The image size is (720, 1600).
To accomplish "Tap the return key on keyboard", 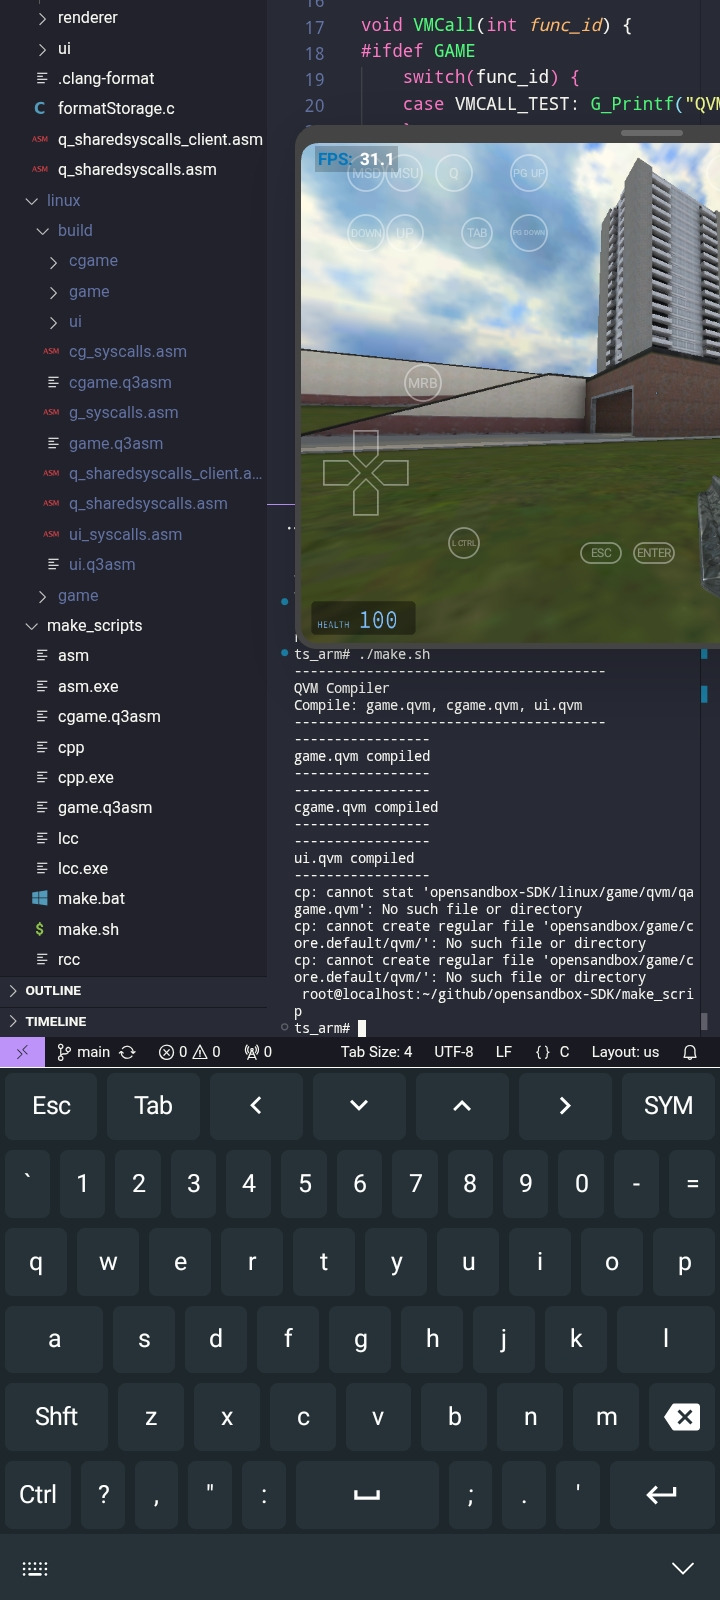I will (x=661, y=1495).
